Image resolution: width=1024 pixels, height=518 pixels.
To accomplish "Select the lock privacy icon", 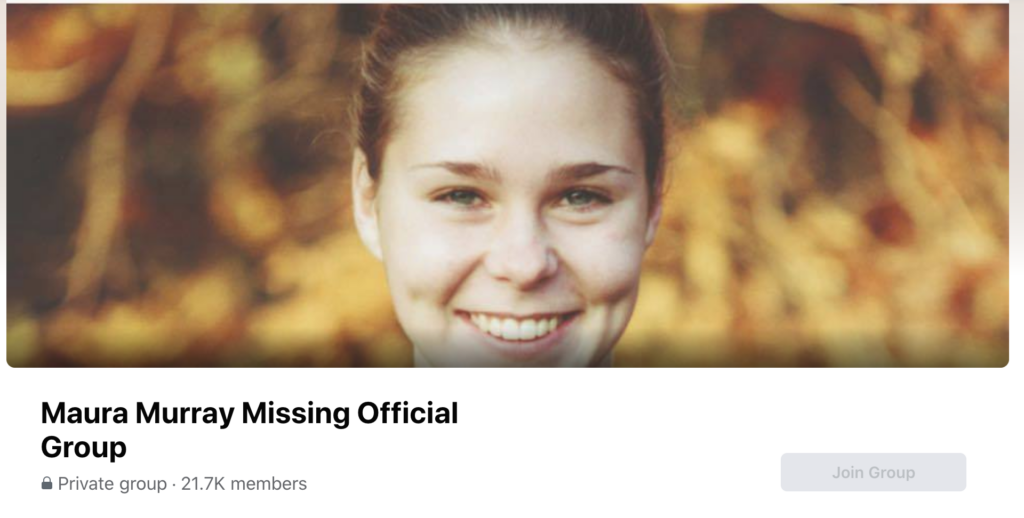I will (46, 483).
